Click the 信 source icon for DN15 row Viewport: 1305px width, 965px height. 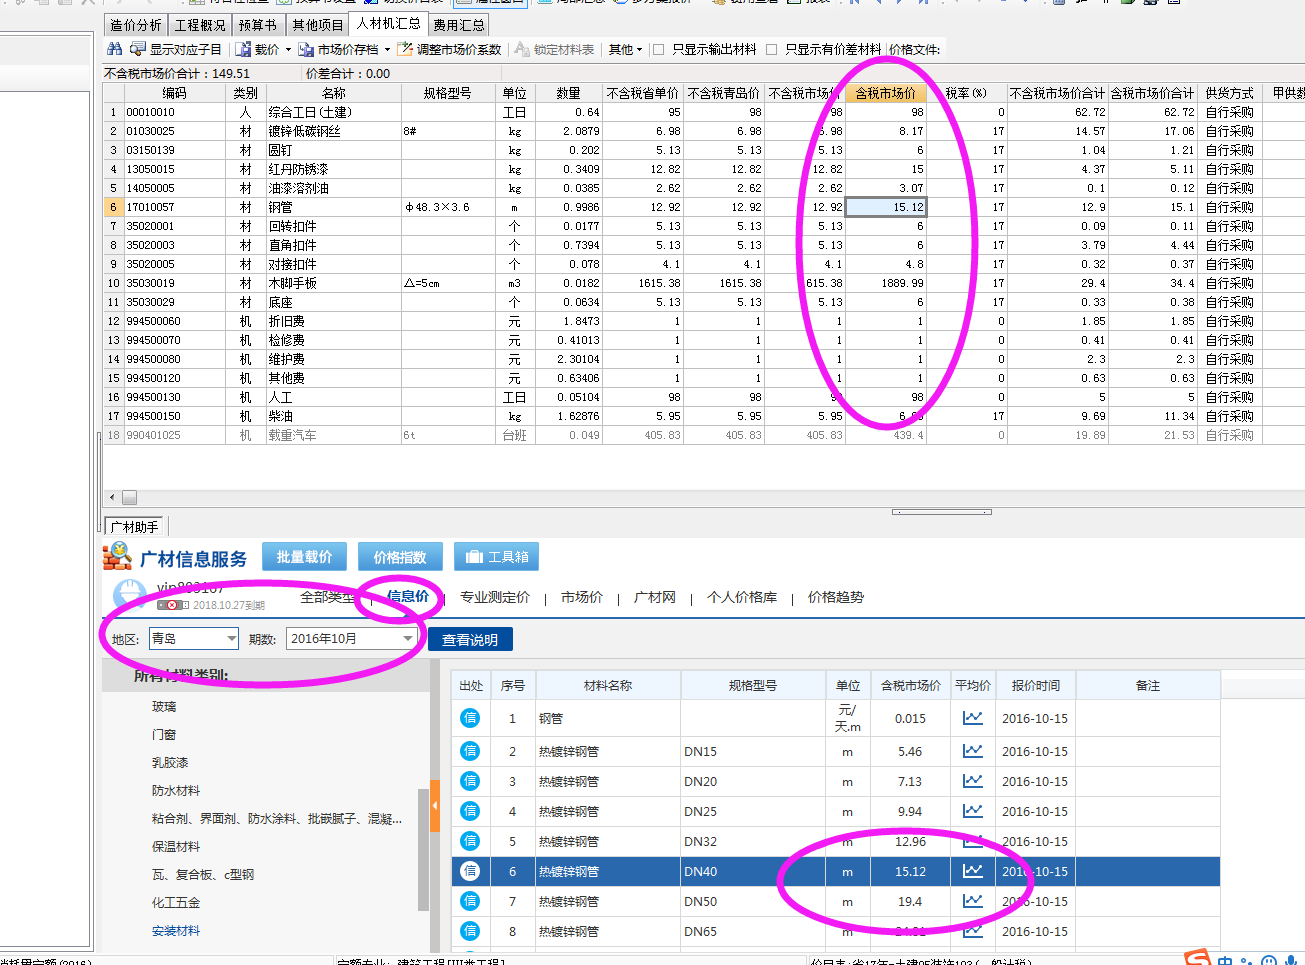pos(470,751)
